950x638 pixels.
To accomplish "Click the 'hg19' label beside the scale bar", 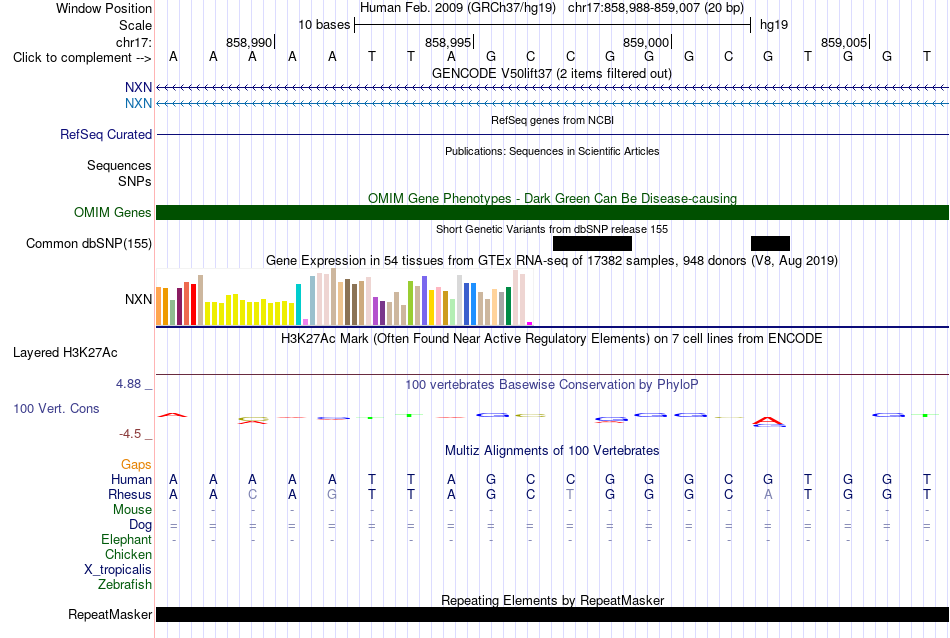I will pos(774,25).
